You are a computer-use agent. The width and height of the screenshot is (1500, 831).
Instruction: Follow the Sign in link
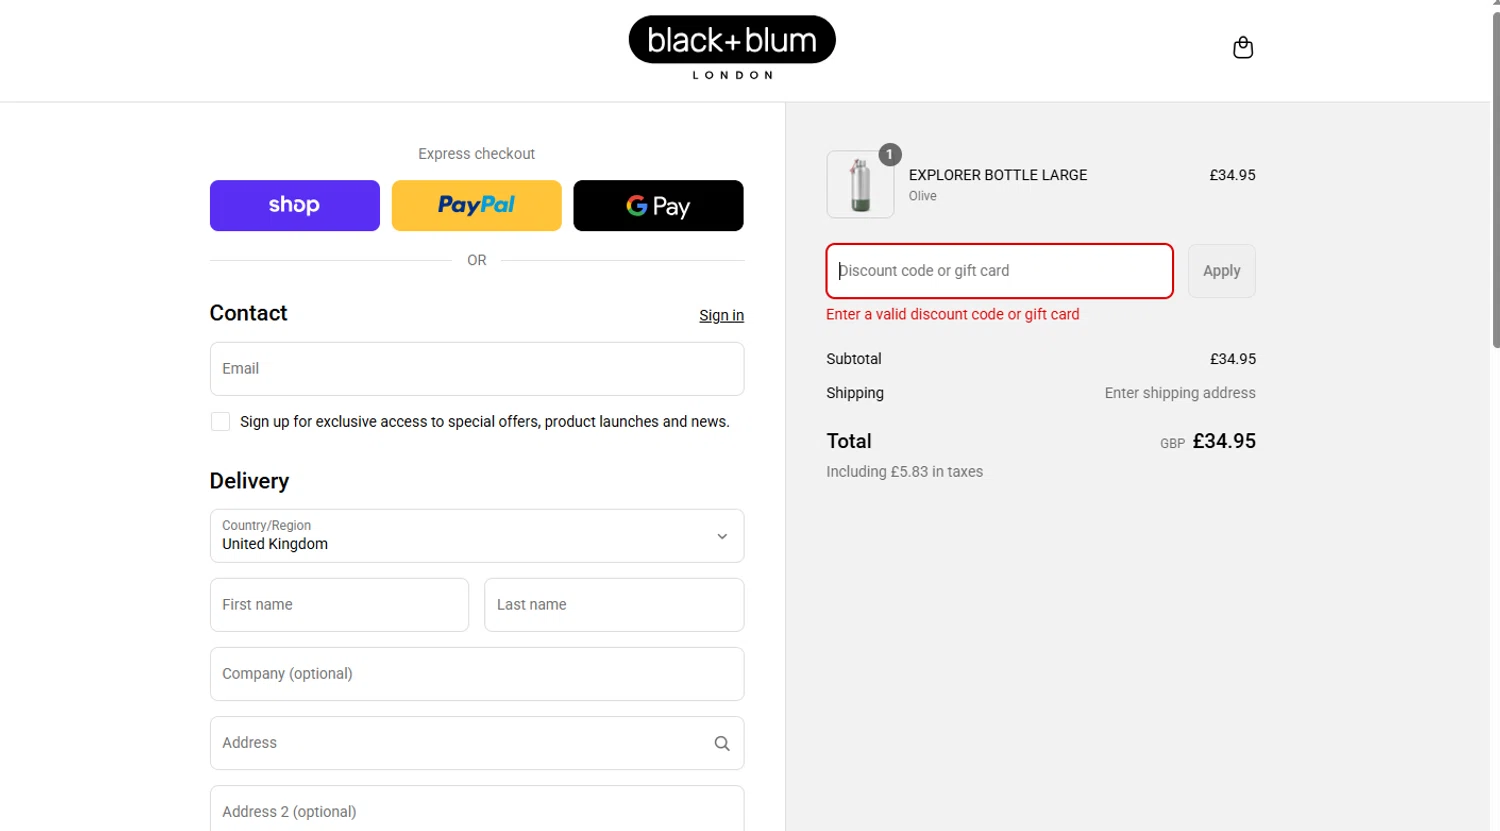[721, 315]
